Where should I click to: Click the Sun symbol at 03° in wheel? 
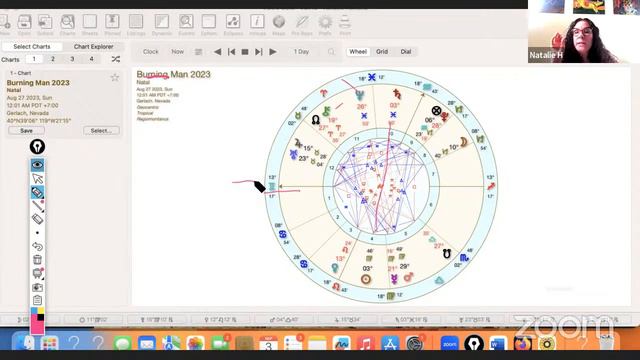pyautogui.click(x=366, y=279)
